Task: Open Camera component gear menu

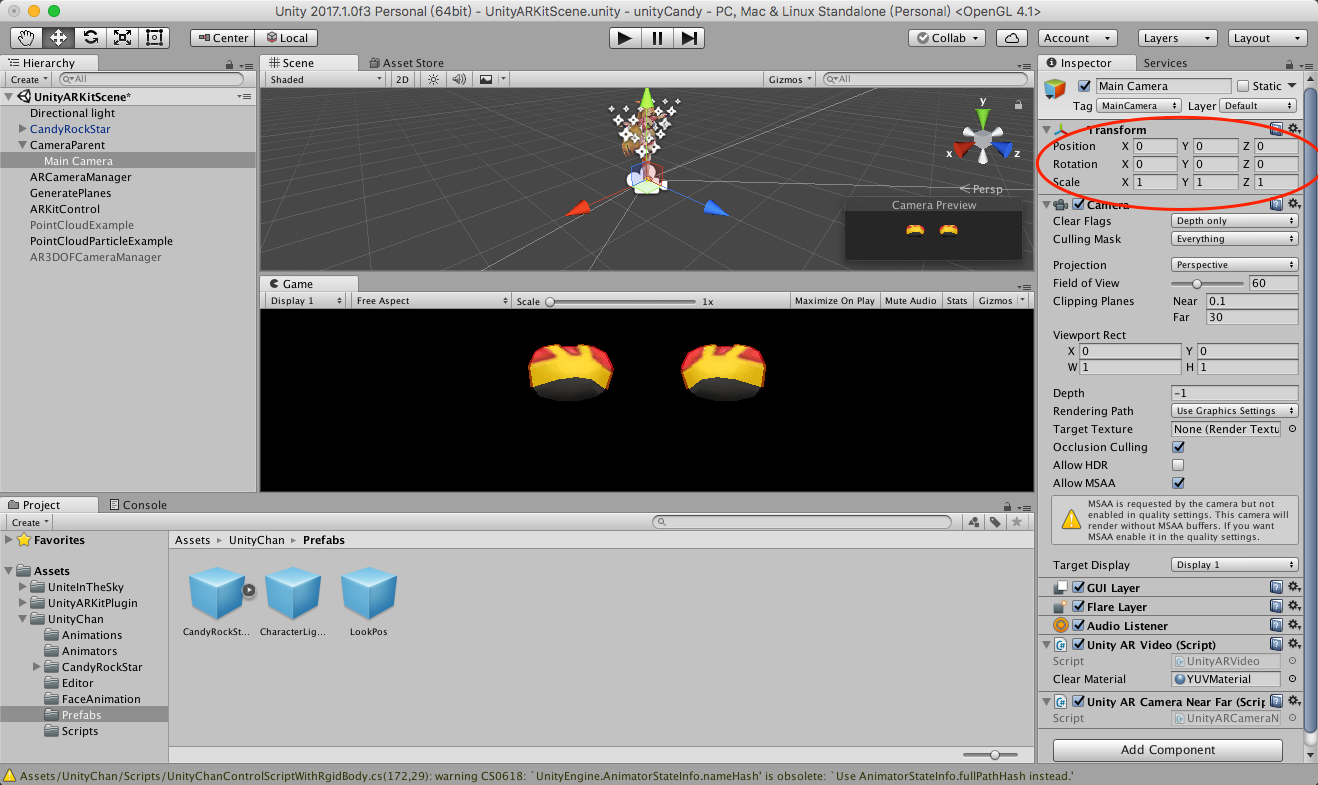Action: pyautogui.click(x=1293, y=204)
